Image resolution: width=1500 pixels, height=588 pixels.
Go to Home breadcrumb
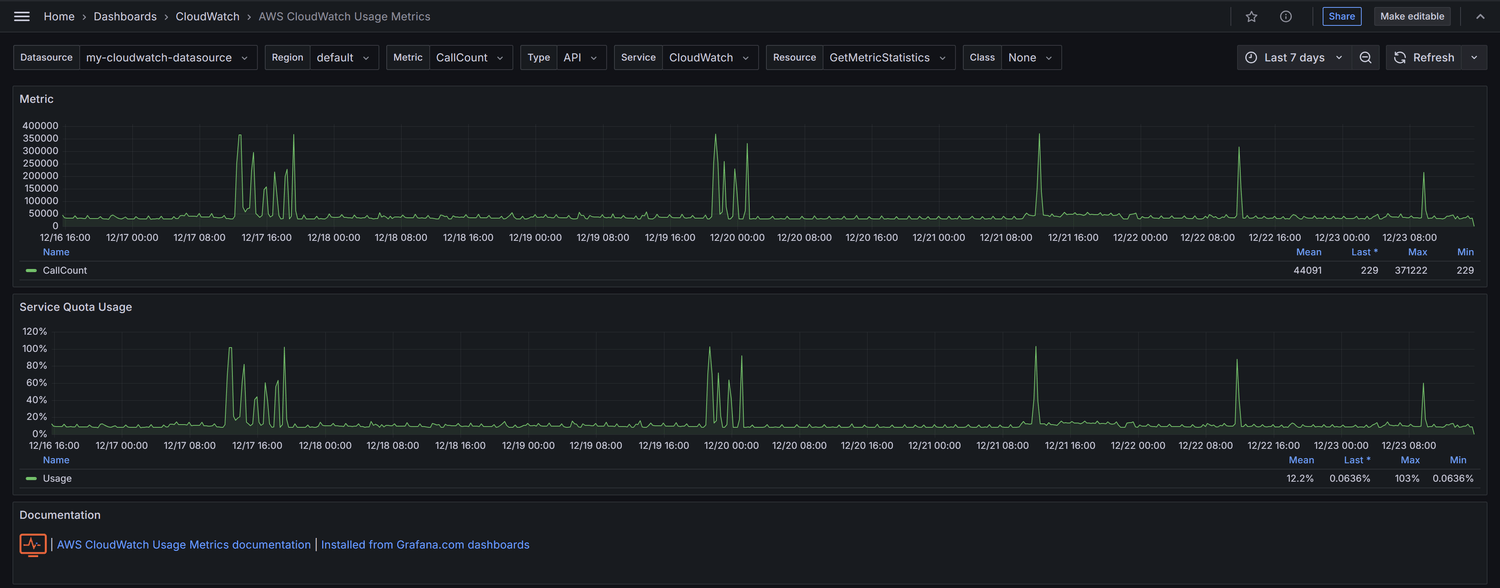(59, 17)
